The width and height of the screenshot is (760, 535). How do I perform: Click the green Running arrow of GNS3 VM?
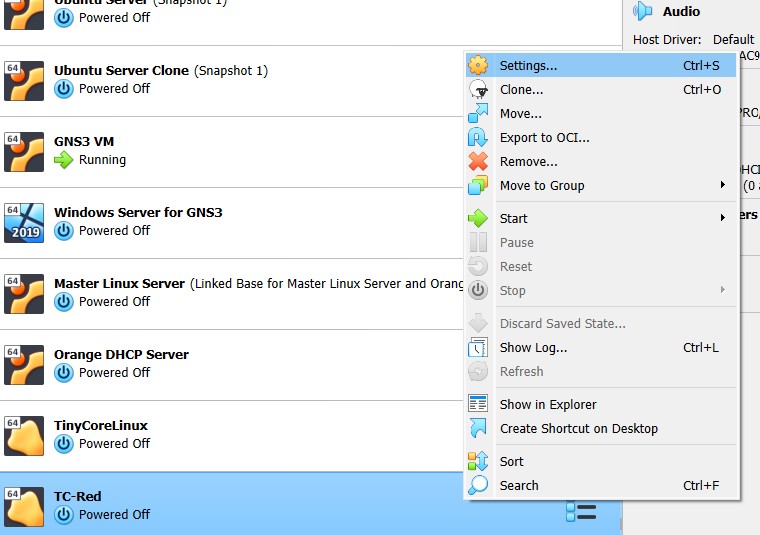63,160
